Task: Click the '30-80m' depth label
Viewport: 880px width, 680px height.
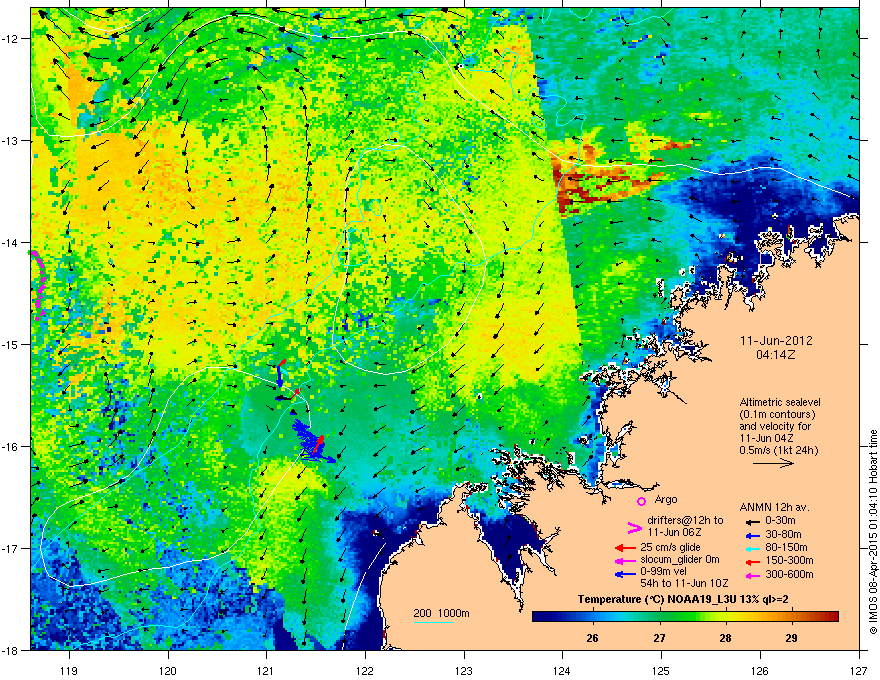Action: (784, 534)
